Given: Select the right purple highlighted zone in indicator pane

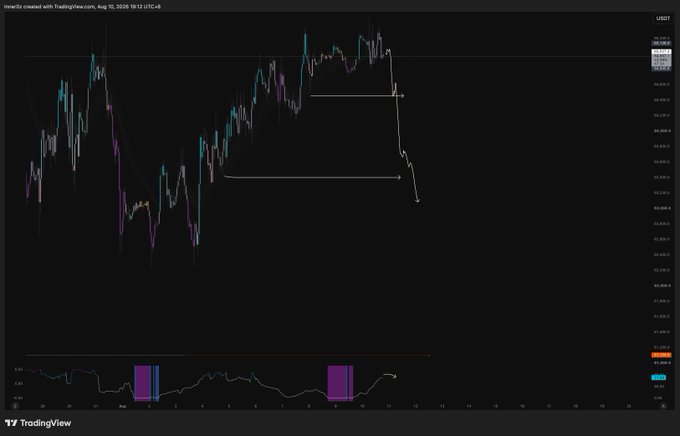Looking at the screenshot, I should coord(340,383).
